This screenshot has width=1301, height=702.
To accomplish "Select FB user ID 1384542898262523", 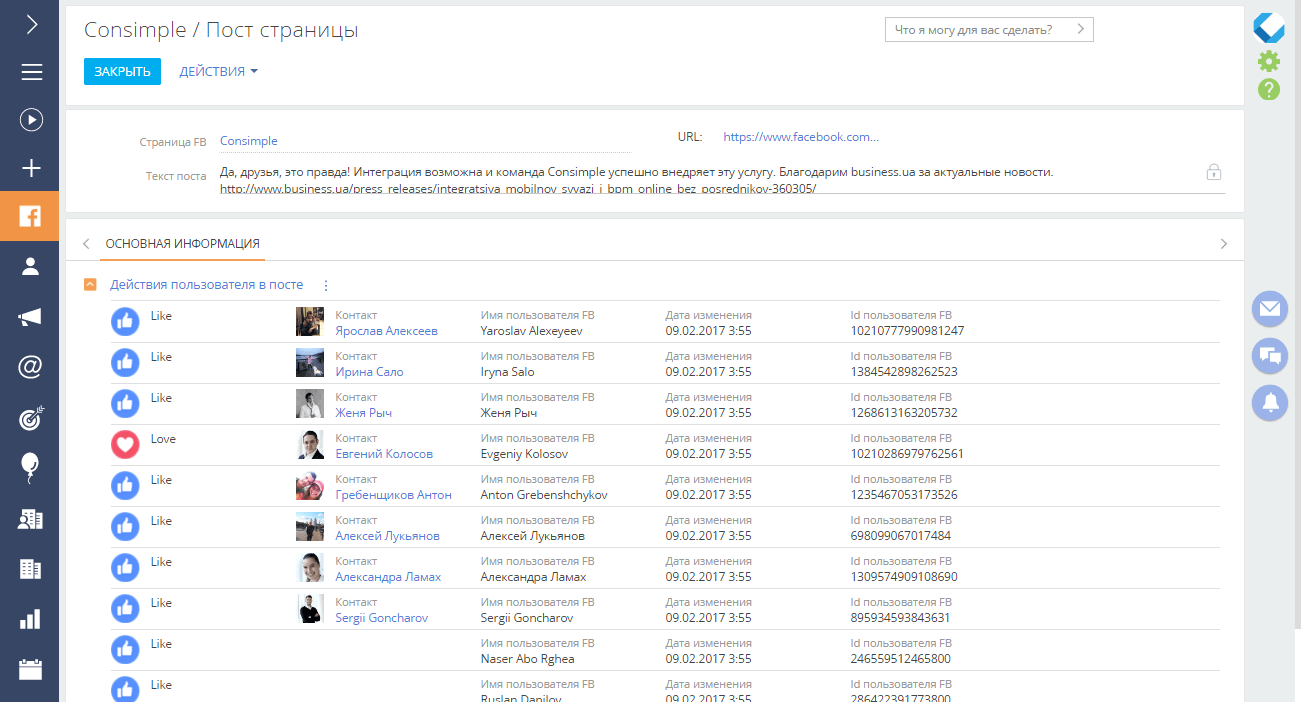I will [904, 372].
